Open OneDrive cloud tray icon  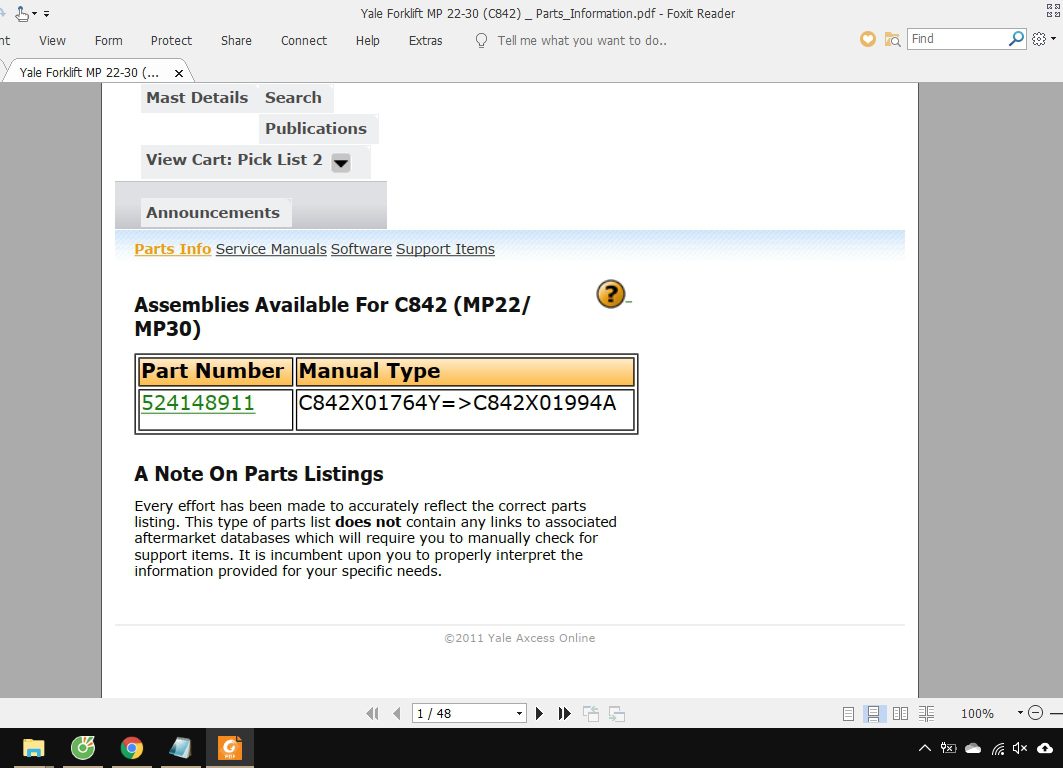pos(973,748)
